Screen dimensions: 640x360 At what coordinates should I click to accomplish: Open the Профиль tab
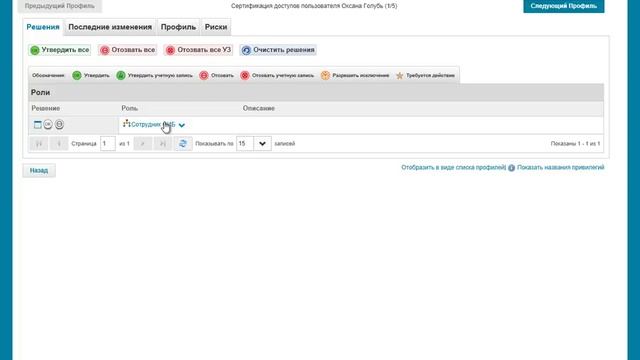click(x=178, y=27)
